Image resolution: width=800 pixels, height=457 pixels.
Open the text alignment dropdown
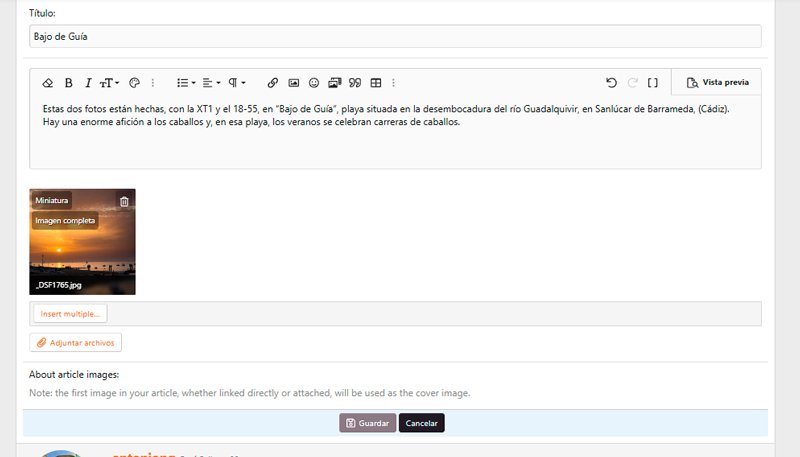[x=211, y=83]
